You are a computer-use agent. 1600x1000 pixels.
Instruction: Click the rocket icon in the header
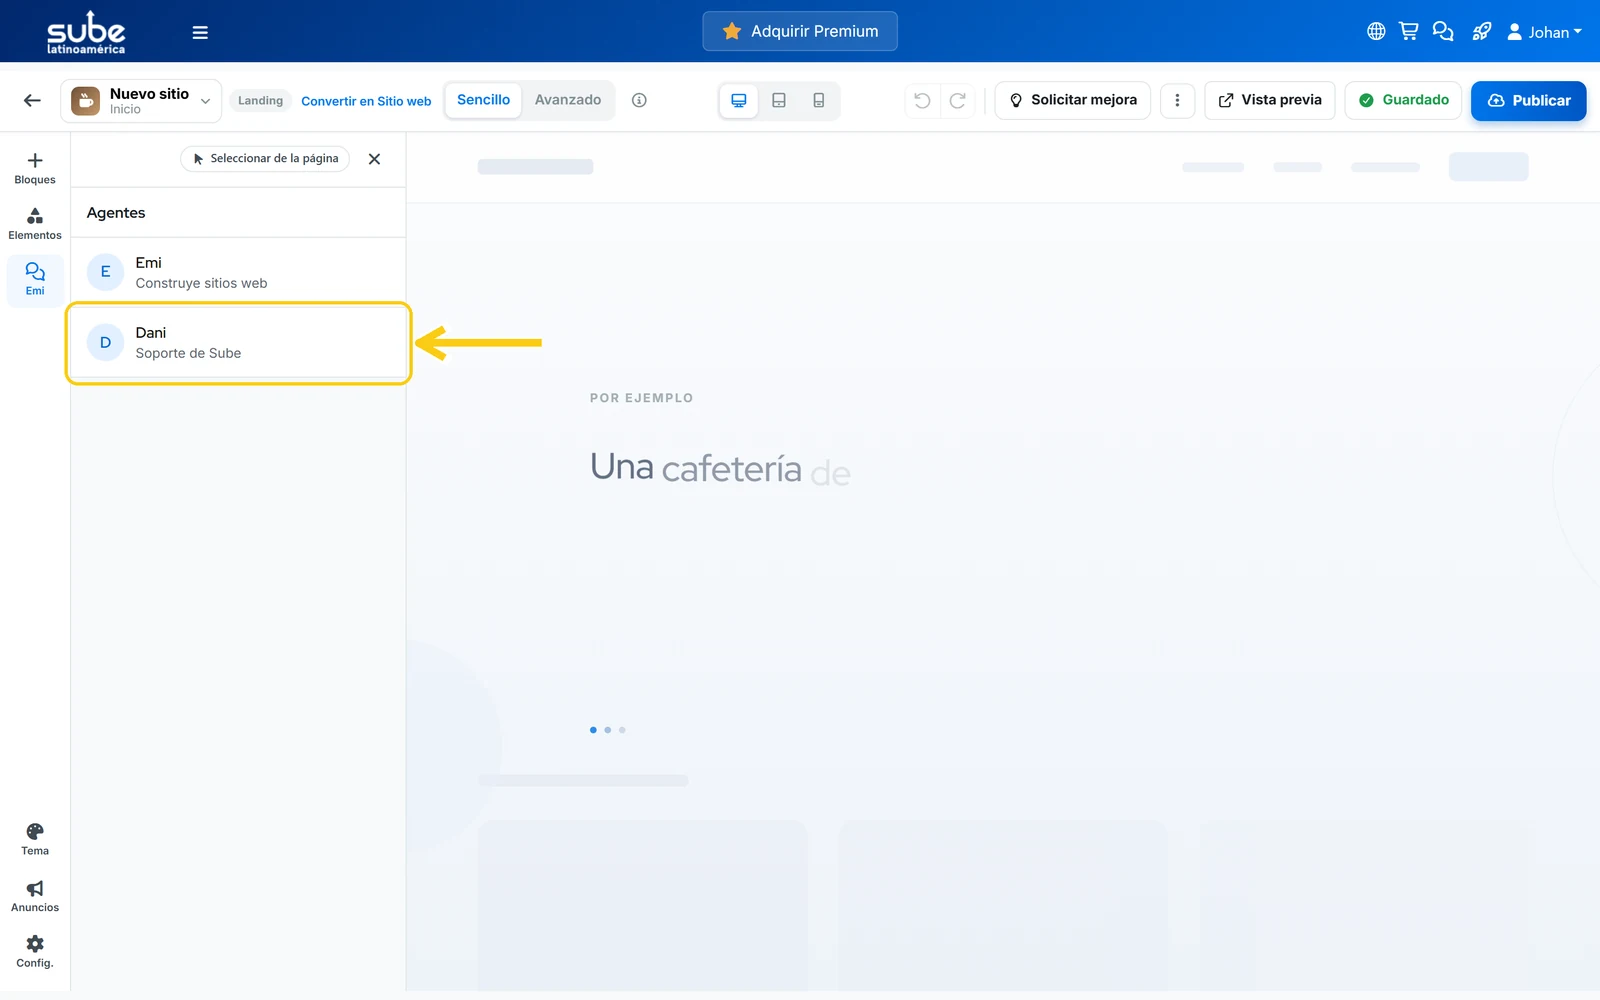click(1482, 32)
